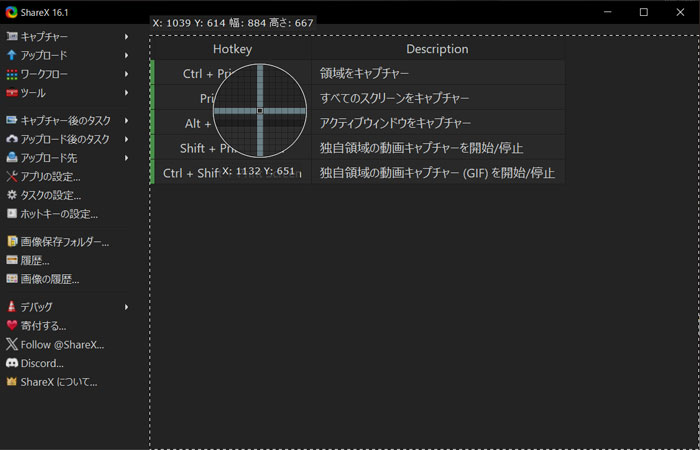Click 寄付する... link
Viewport: 700px width, 450px height.
[43, 326]
